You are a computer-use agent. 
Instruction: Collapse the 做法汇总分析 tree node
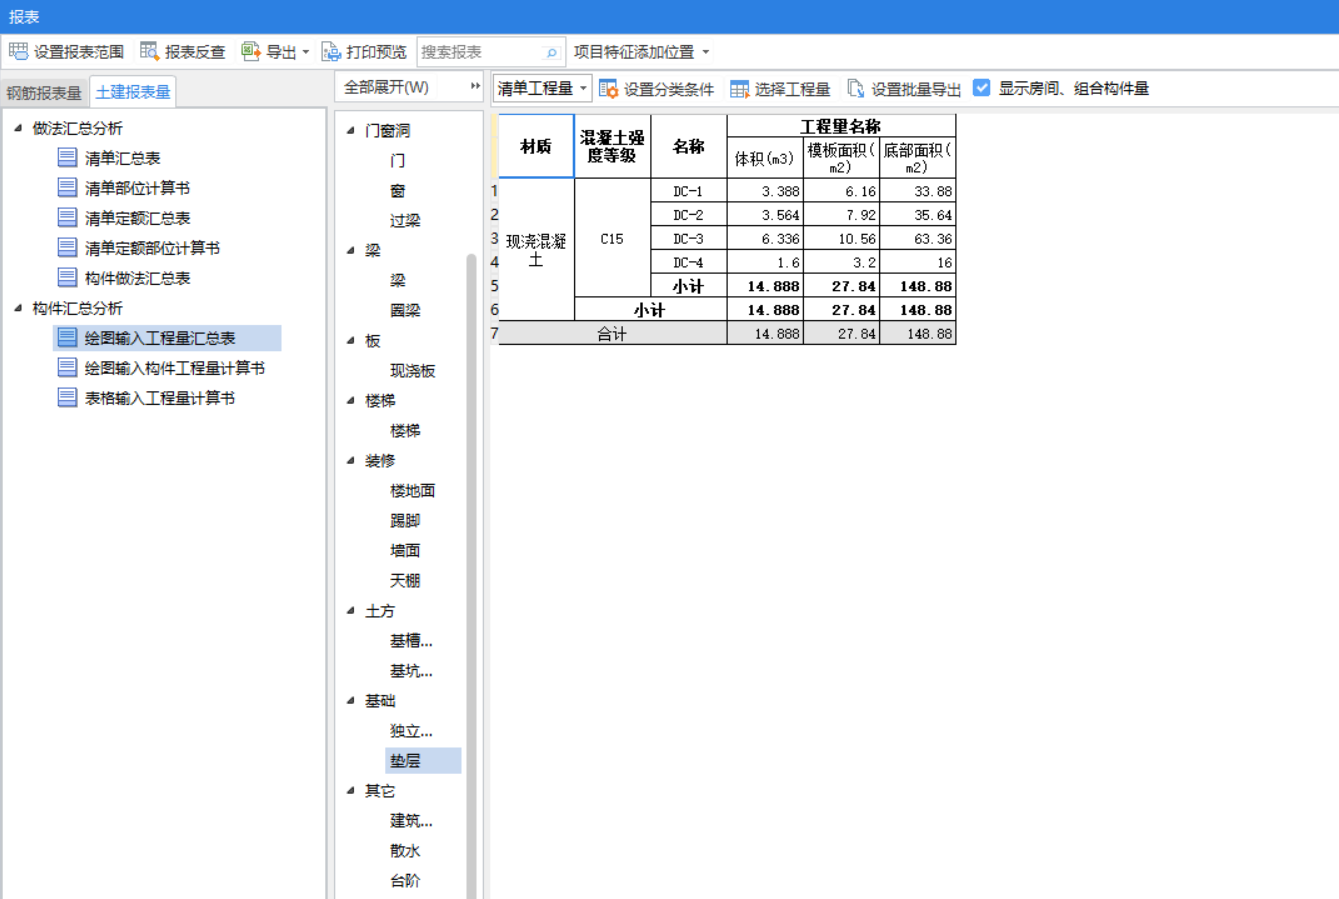coord(18,128)
